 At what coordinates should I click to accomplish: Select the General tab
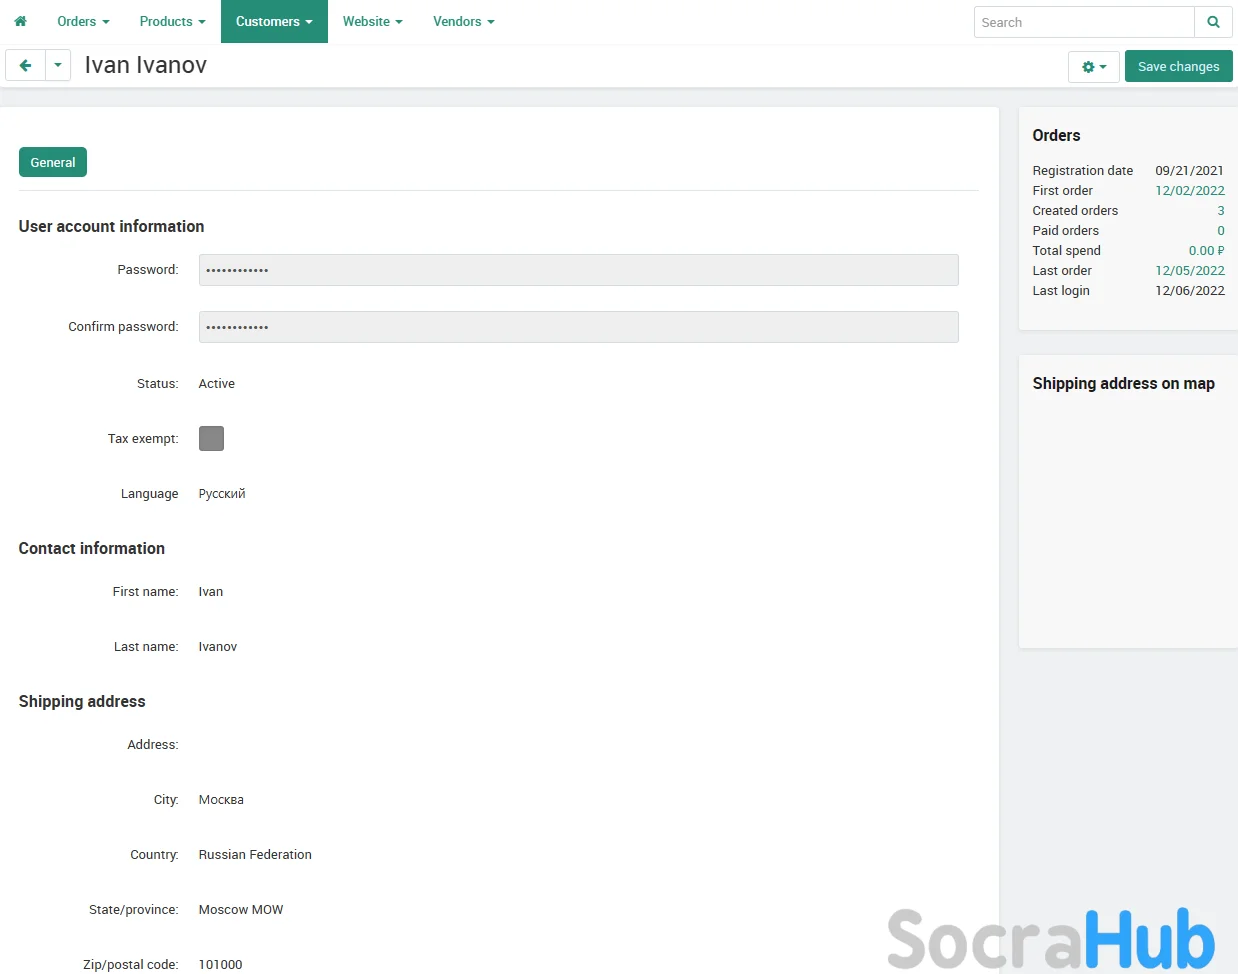tap(53, 162)
